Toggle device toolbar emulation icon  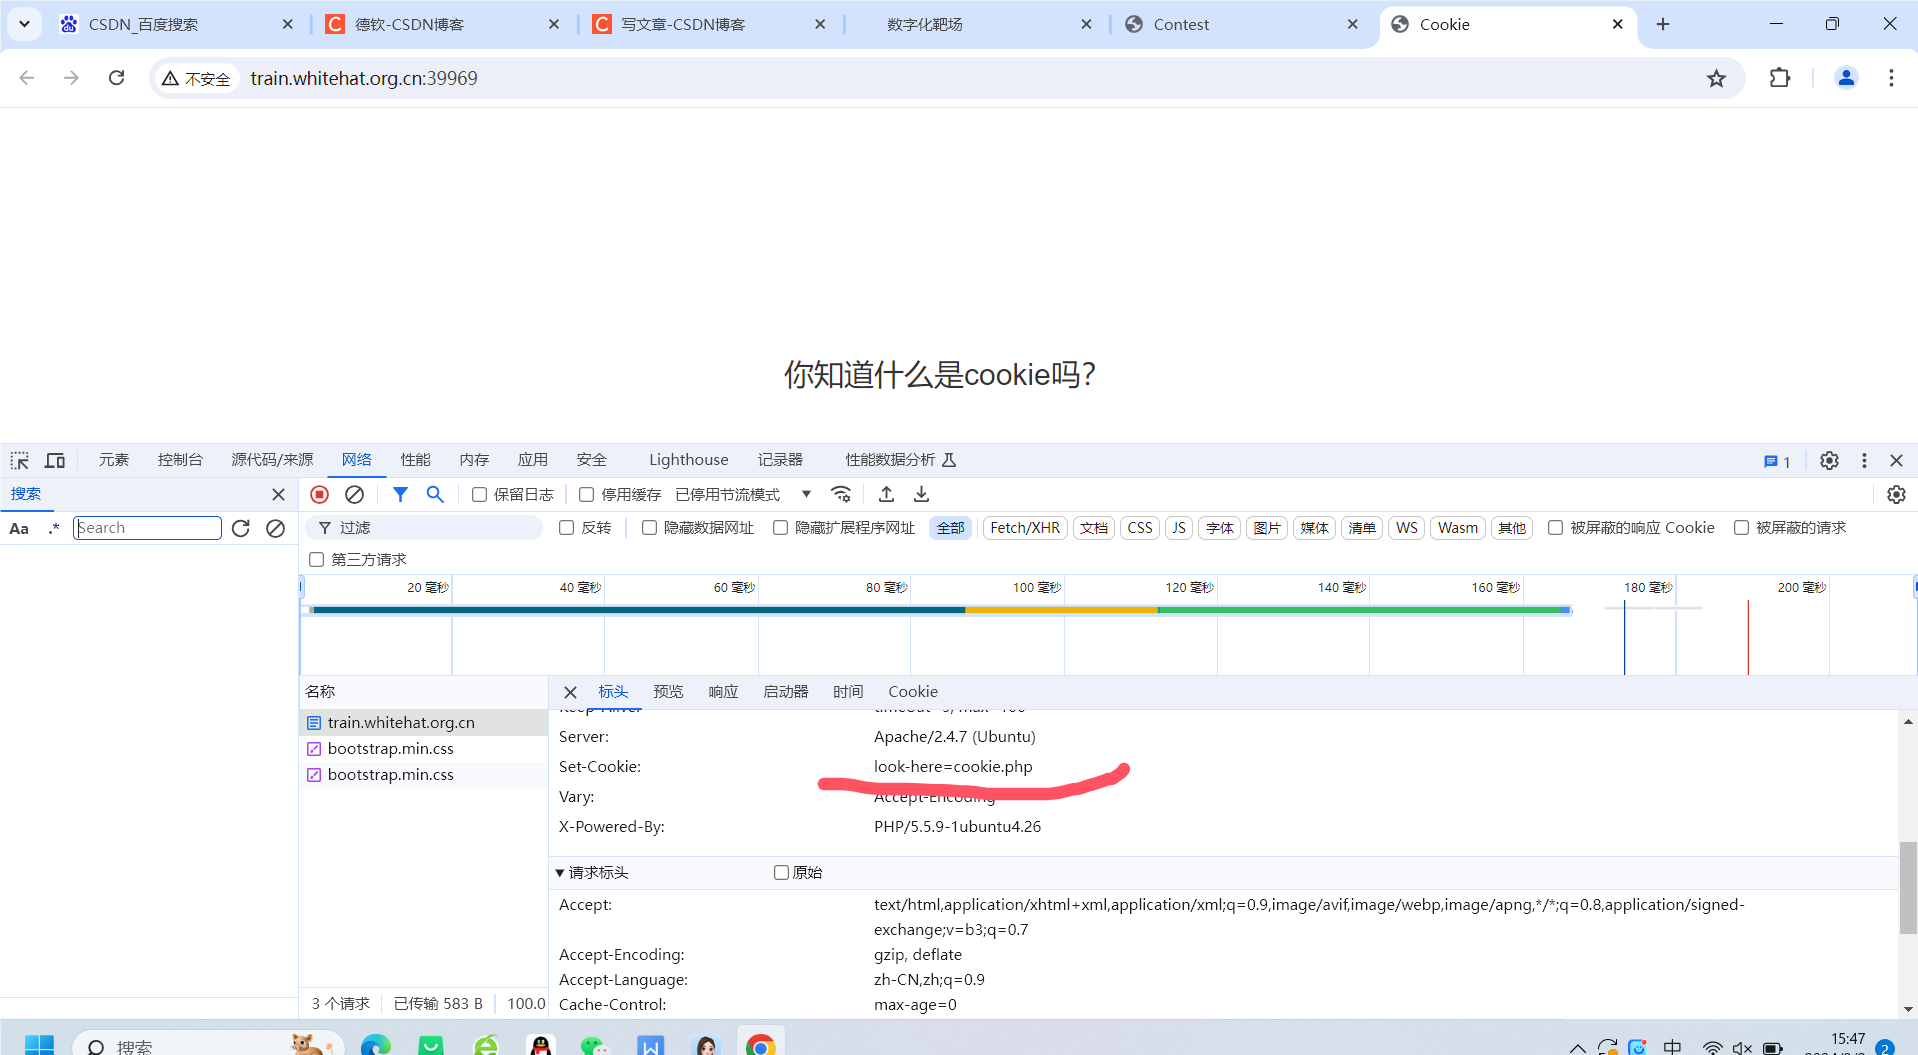[55, 460]
